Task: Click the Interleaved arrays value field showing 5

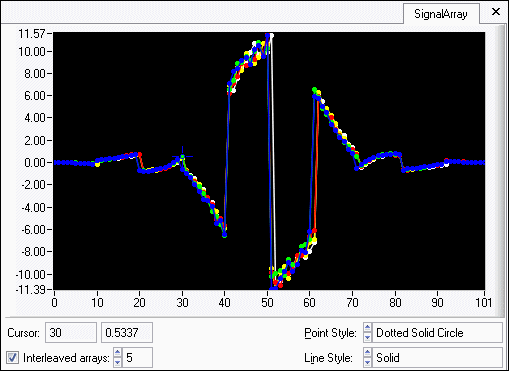Action: 137,358
